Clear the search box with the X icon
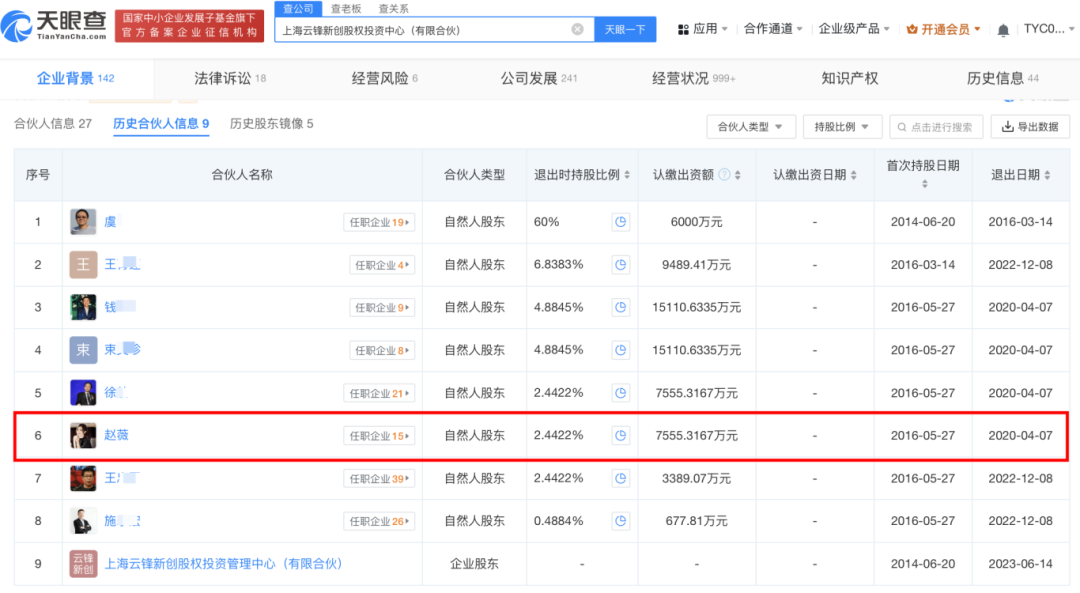The height and width of the screenshot is (593, 1080). click(x=578, y=30)
